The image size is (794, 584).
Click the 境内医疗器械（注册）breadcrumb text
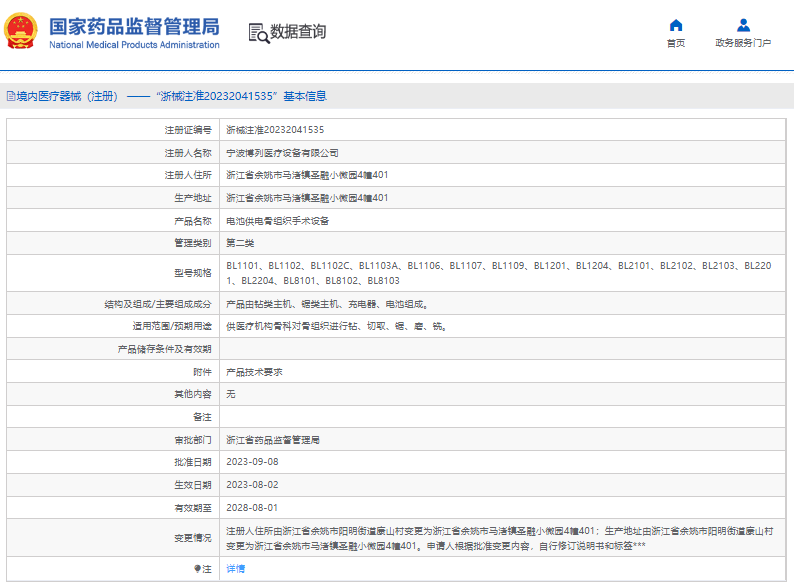click(67, 96)
